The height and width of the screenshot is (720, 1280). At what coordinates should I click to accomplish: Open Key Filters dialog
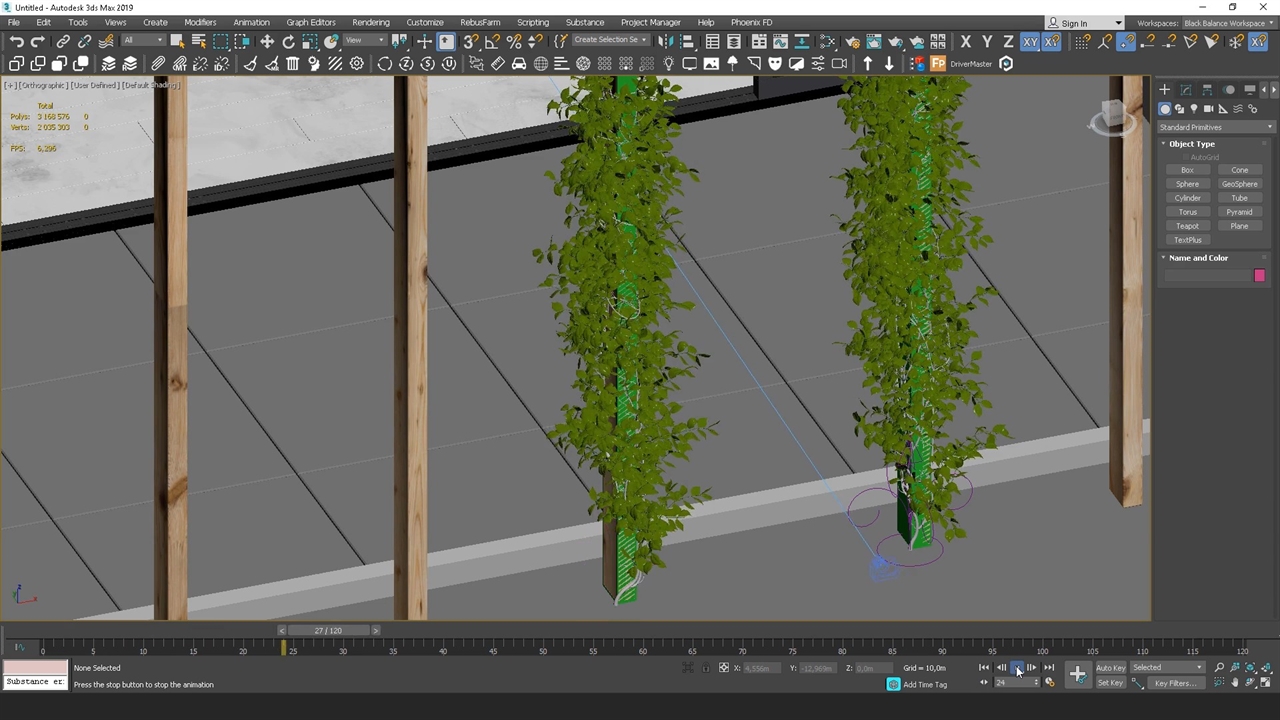tap(1174, 683)
